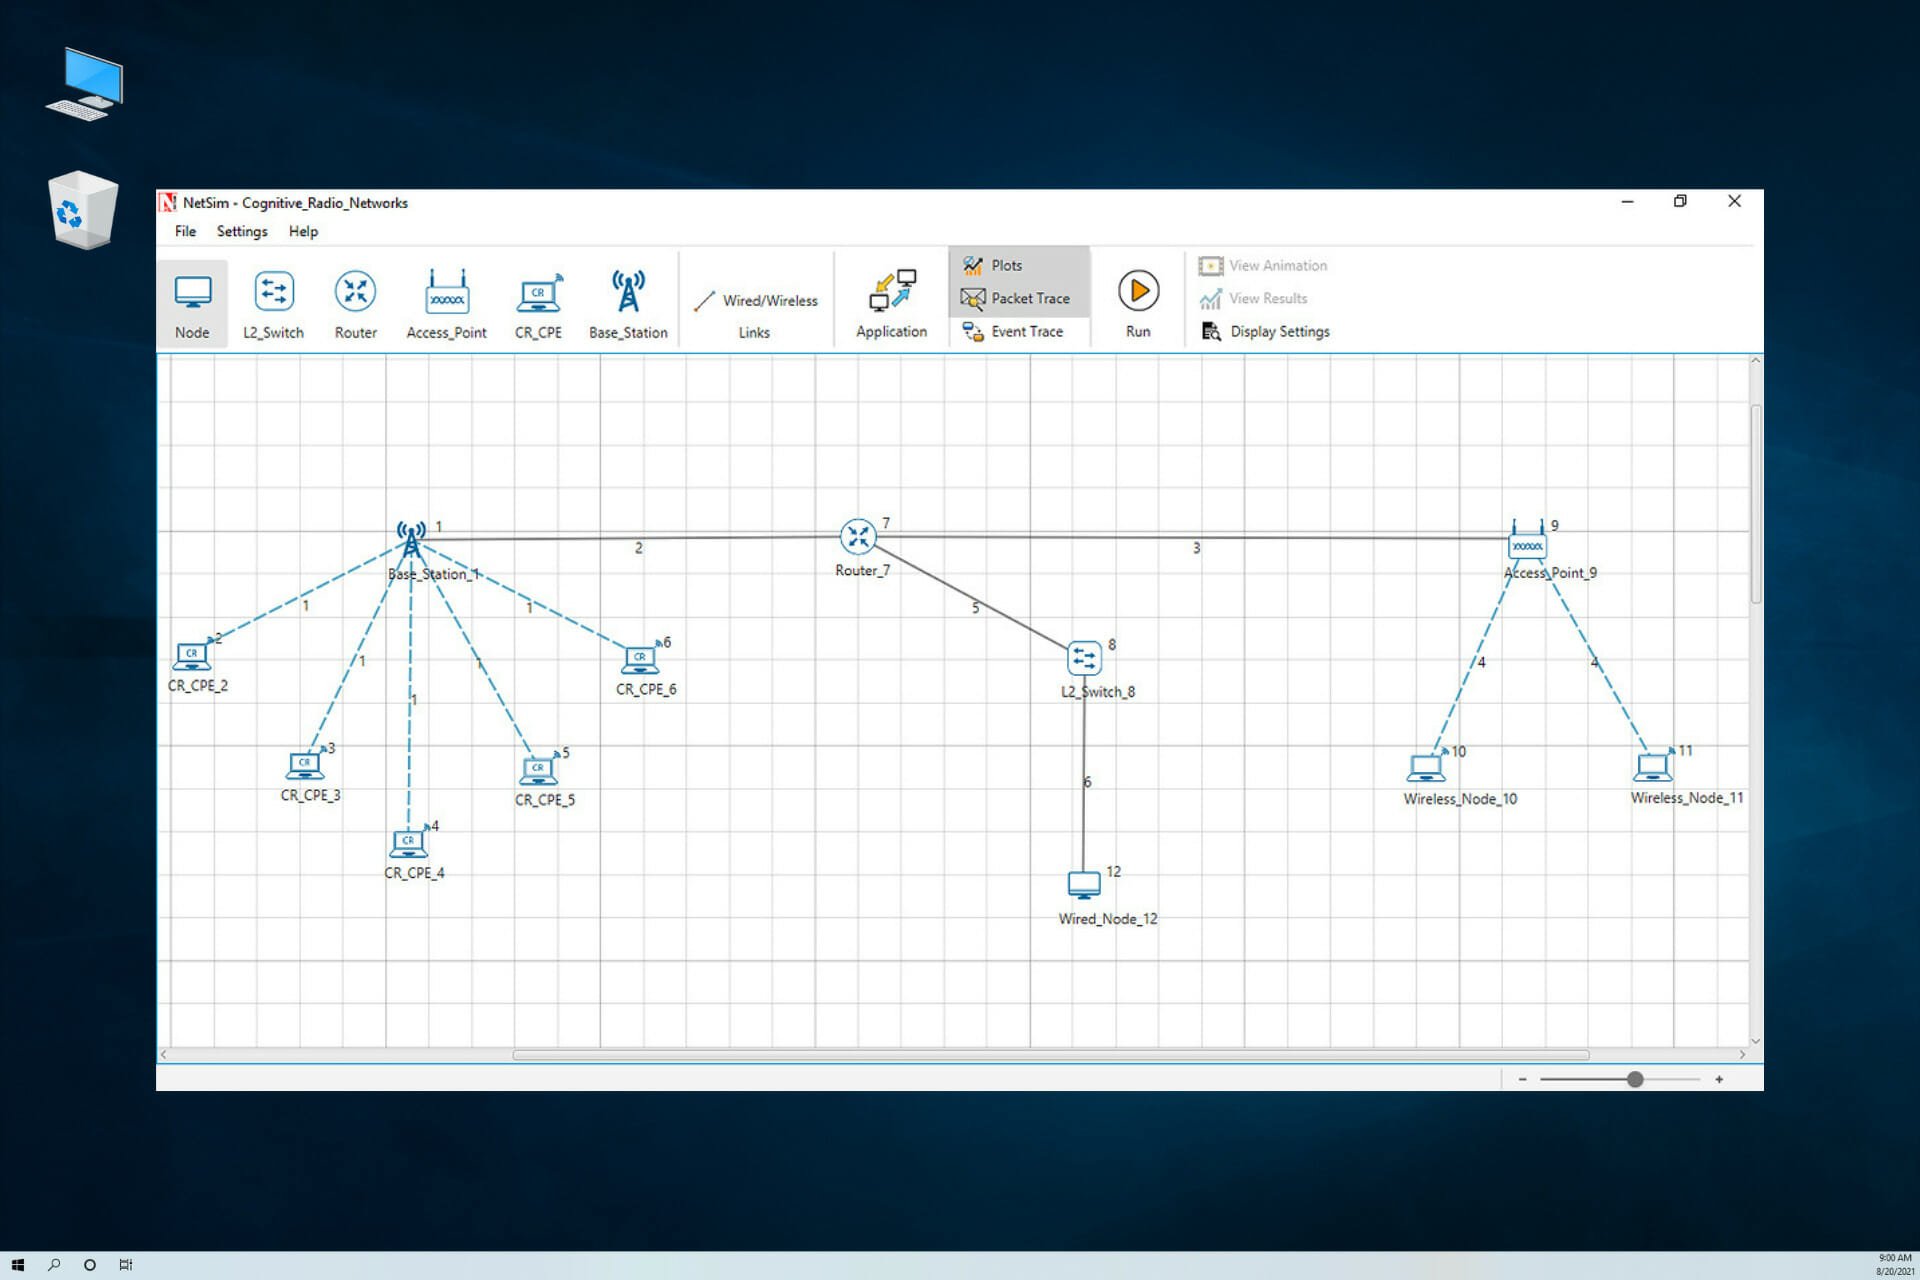The height and width of the screenshot is (1280, 1920).
Task: Select the Base_Station device tool
Action: point(628,304)
